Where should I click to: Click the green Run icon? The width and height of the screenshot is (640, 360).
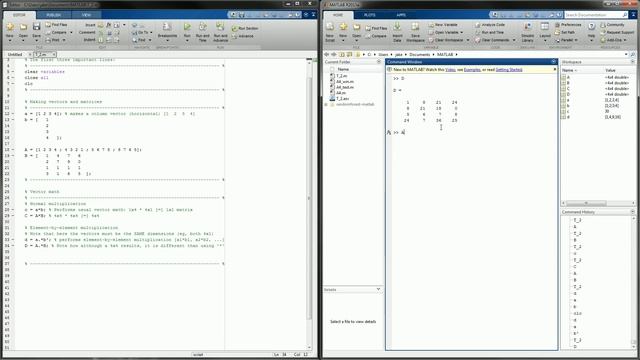coord(187,27)
